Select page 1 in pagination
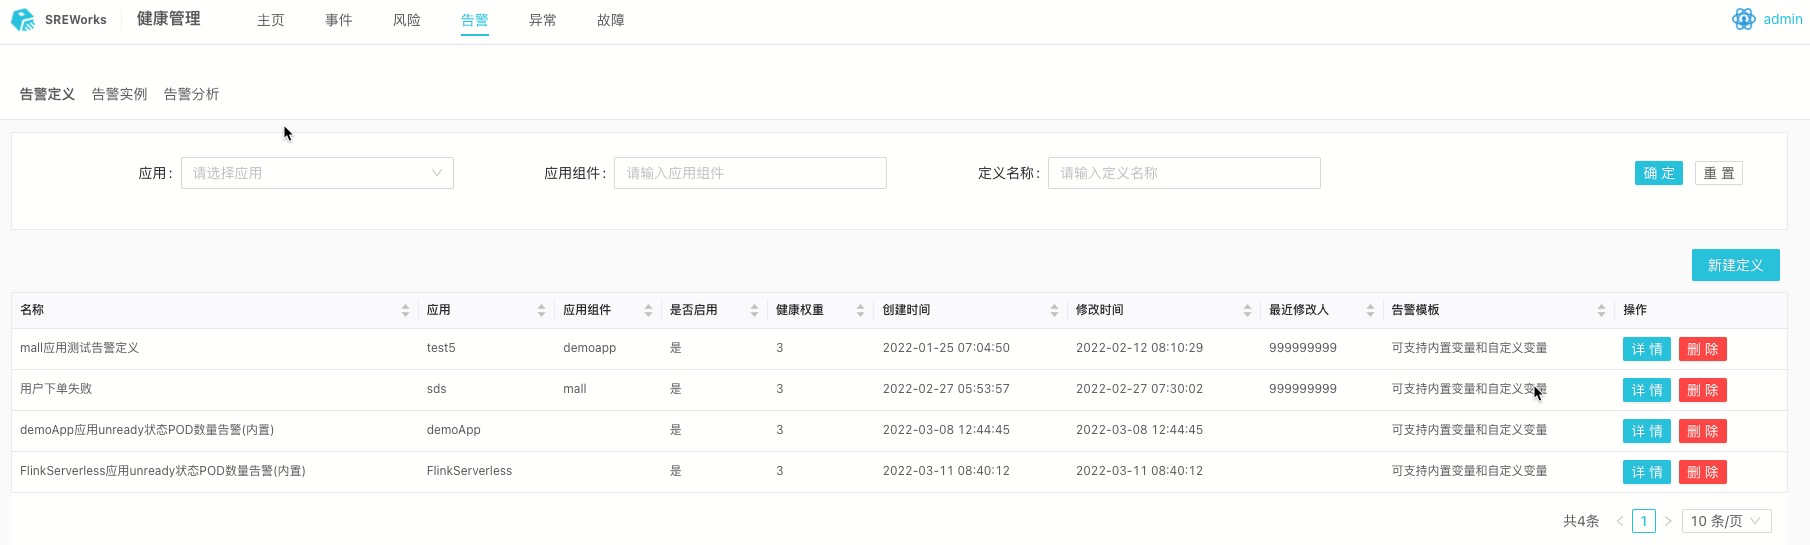 [x=1643, y=521]
